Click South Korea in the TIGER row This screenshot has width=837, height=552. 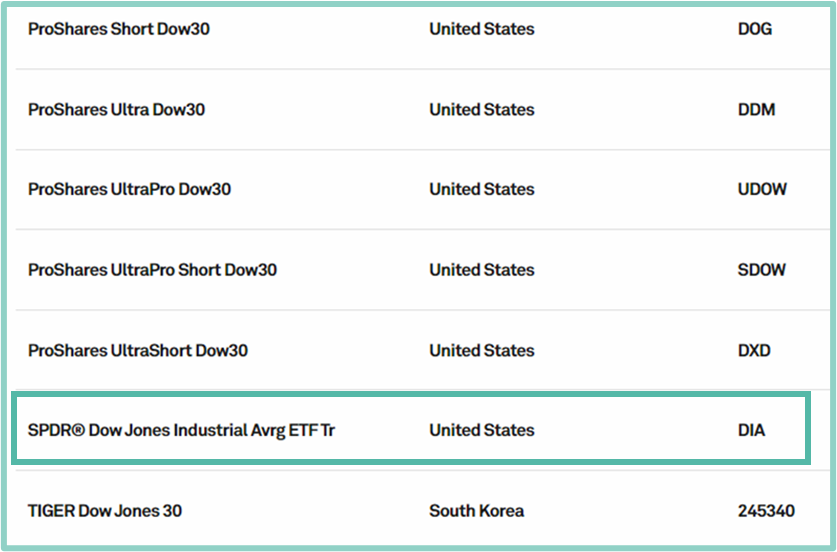[x=477, y=510]
